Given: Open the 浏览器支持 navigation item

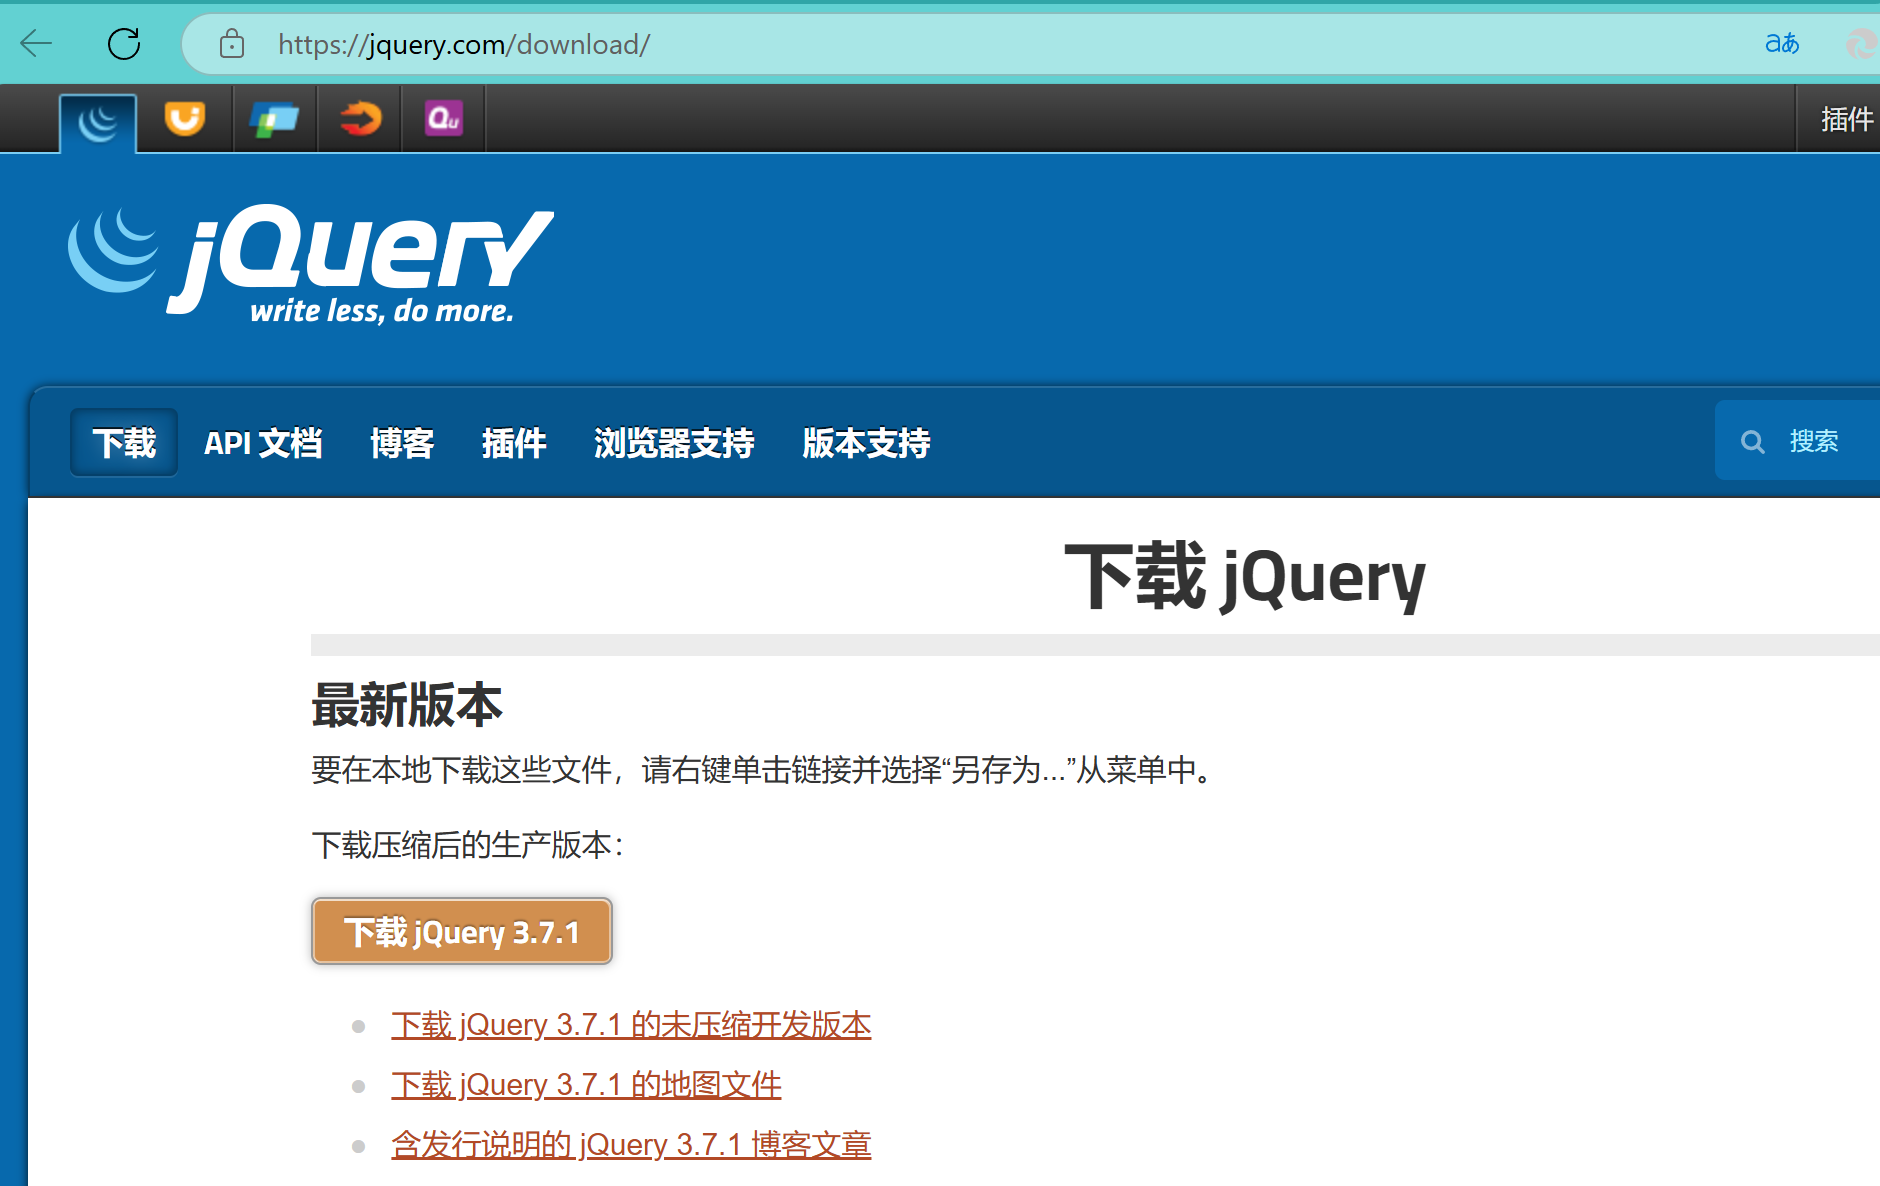Looking at the screenshot, I should [674, 443].
